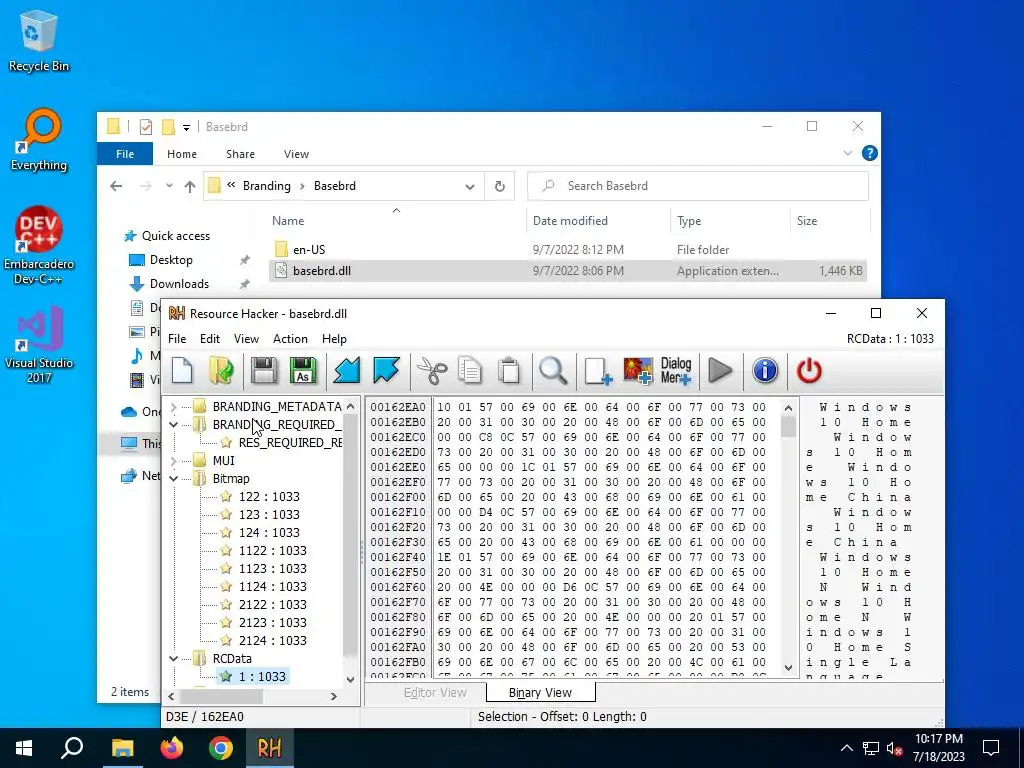Open Firefox from the taskbar
Viewport: 1024px width, 768px height.
click(172, 748)
